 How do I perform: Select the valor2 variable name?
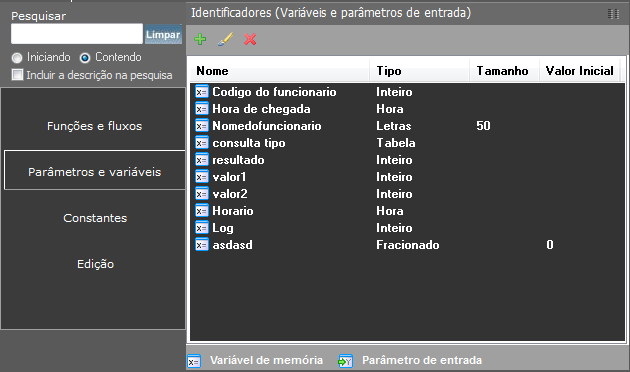tap(230, 194)
